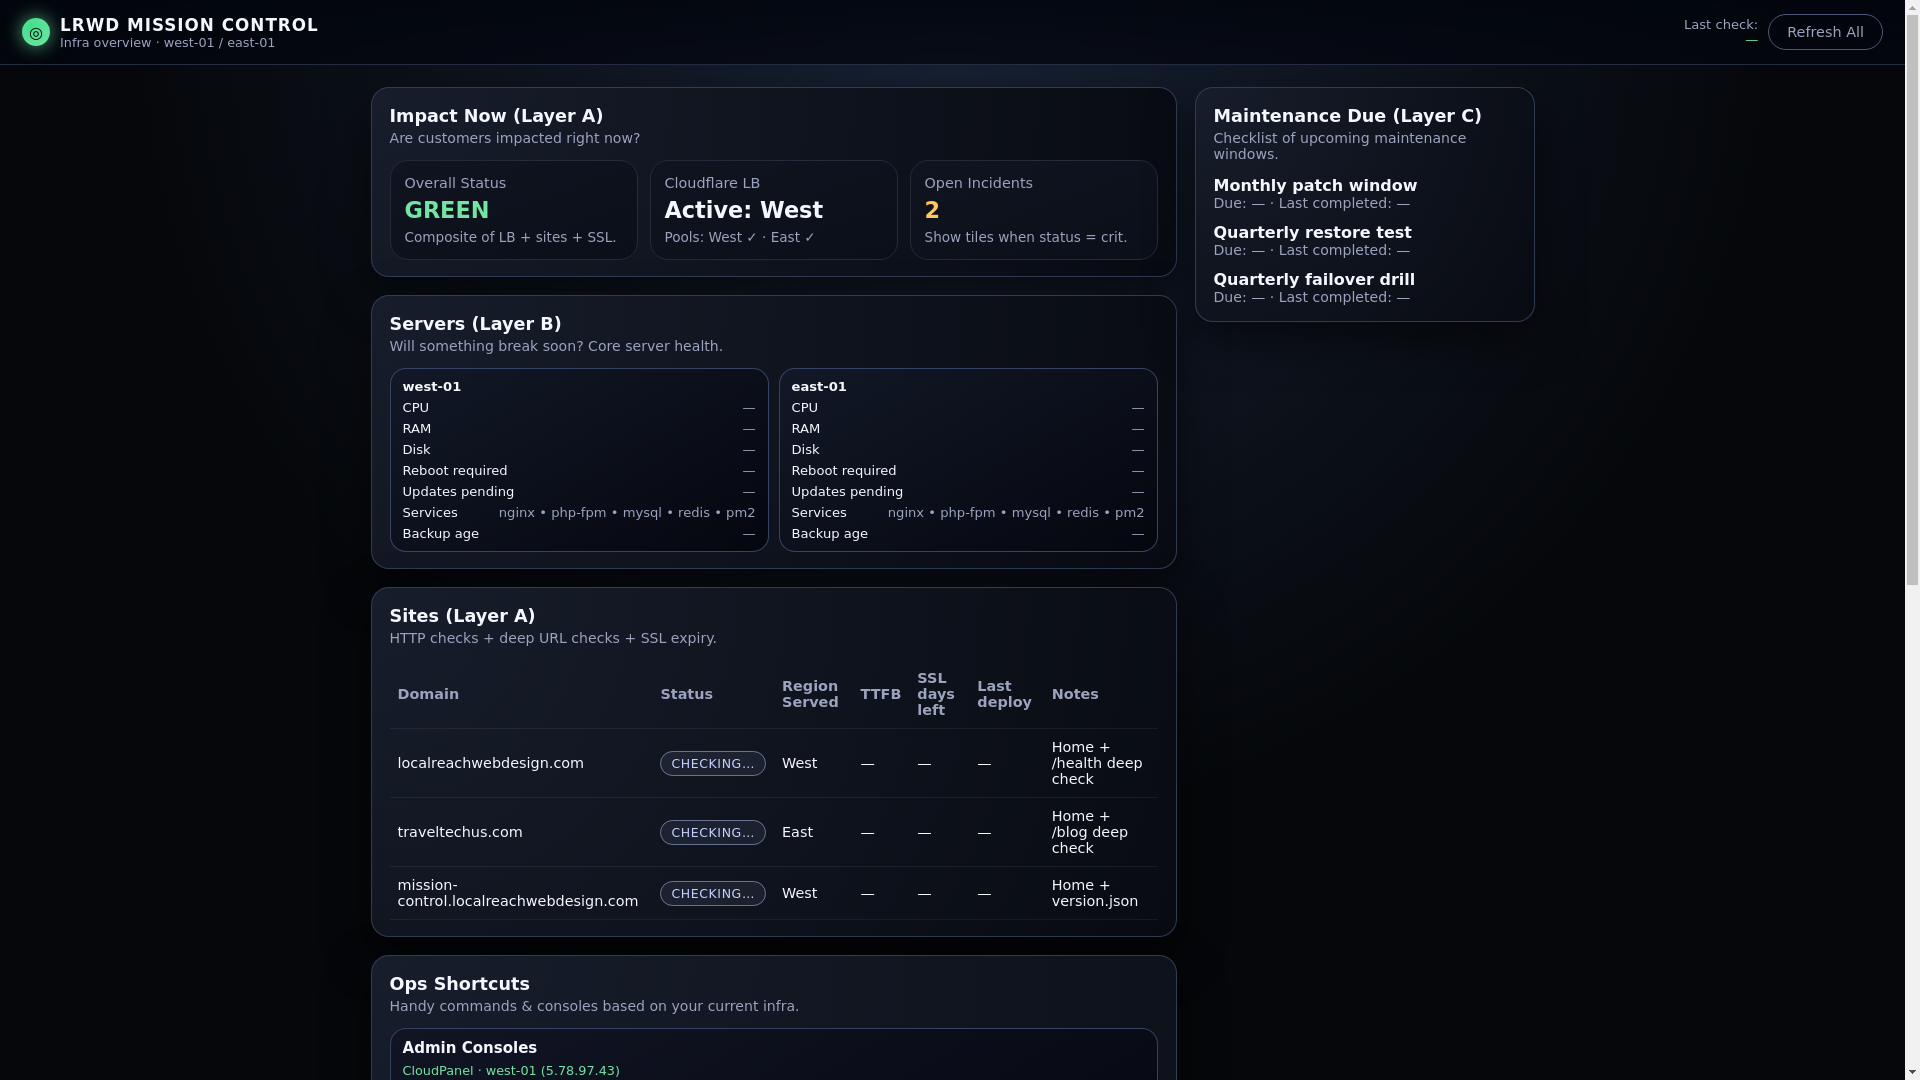Click the Region Served West for localreachwebdesign.com
Screen dimensions: 1920x1080
pyautogui.click(x=799, y=763)
